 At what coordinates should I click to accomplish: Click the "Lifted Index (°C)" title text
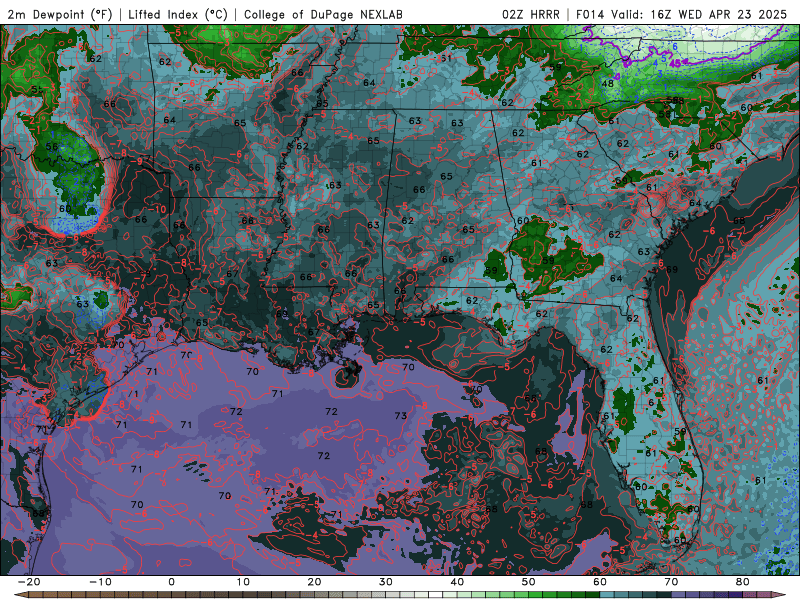[x=178, y=14]
